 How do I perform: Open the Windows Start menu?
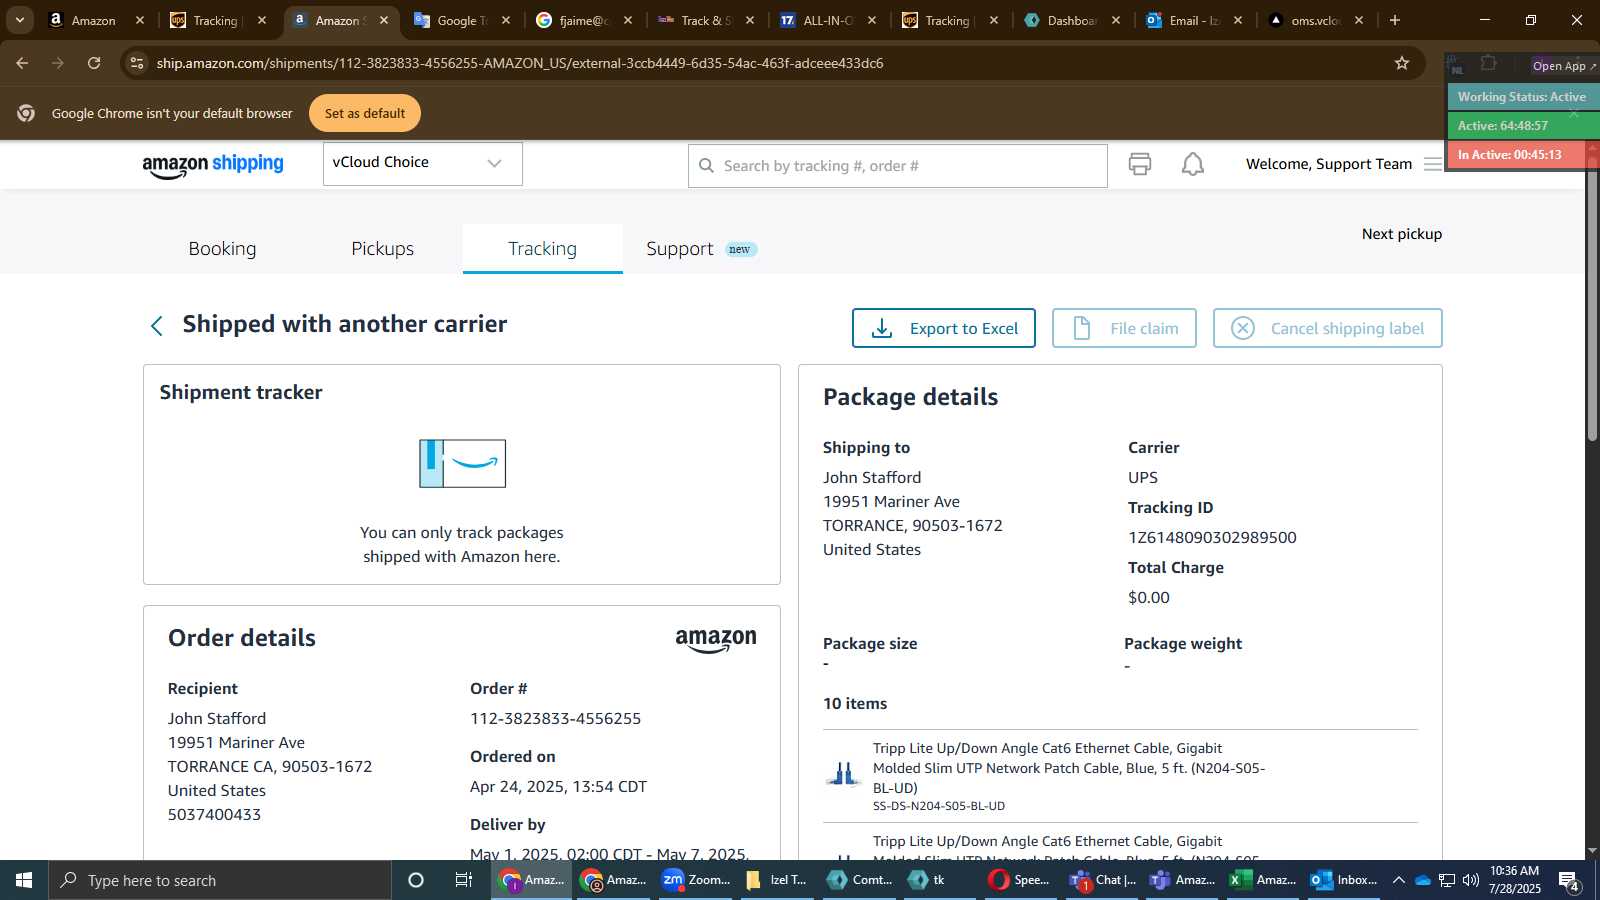tap(24, 880)
